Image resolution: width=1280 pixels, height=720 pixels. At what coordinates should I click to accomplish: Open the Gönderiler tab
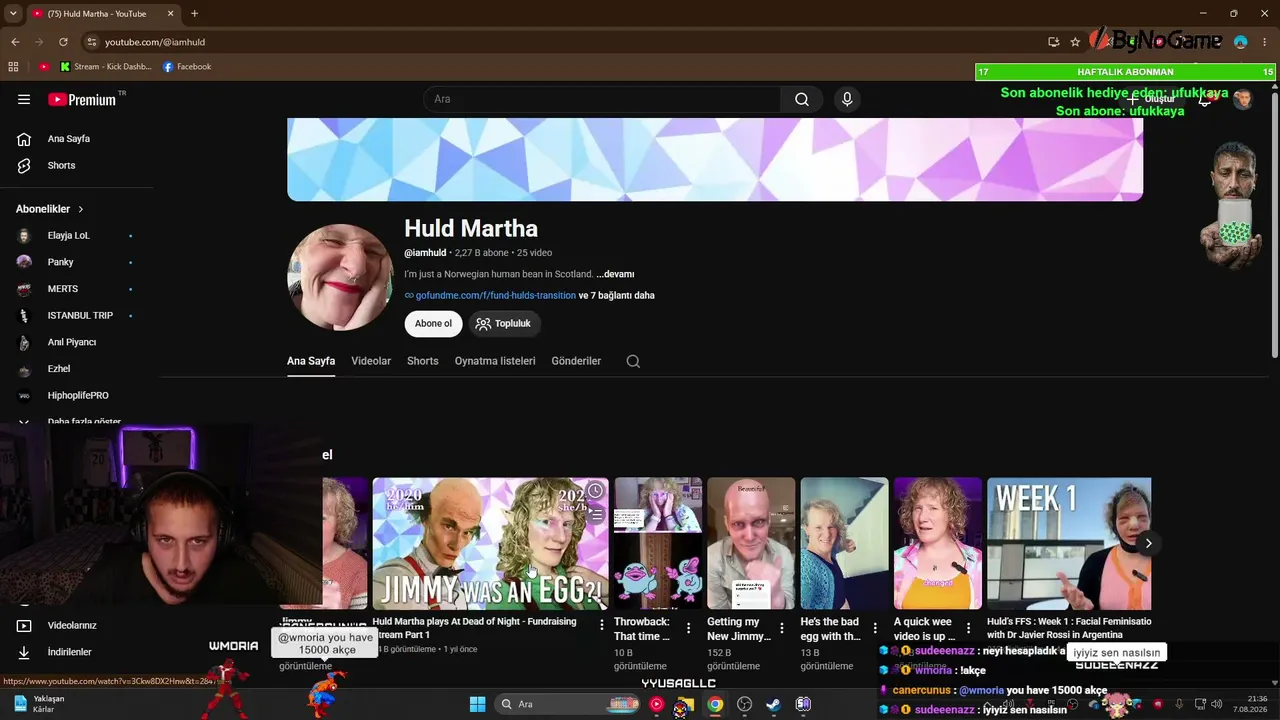[576, 361]
